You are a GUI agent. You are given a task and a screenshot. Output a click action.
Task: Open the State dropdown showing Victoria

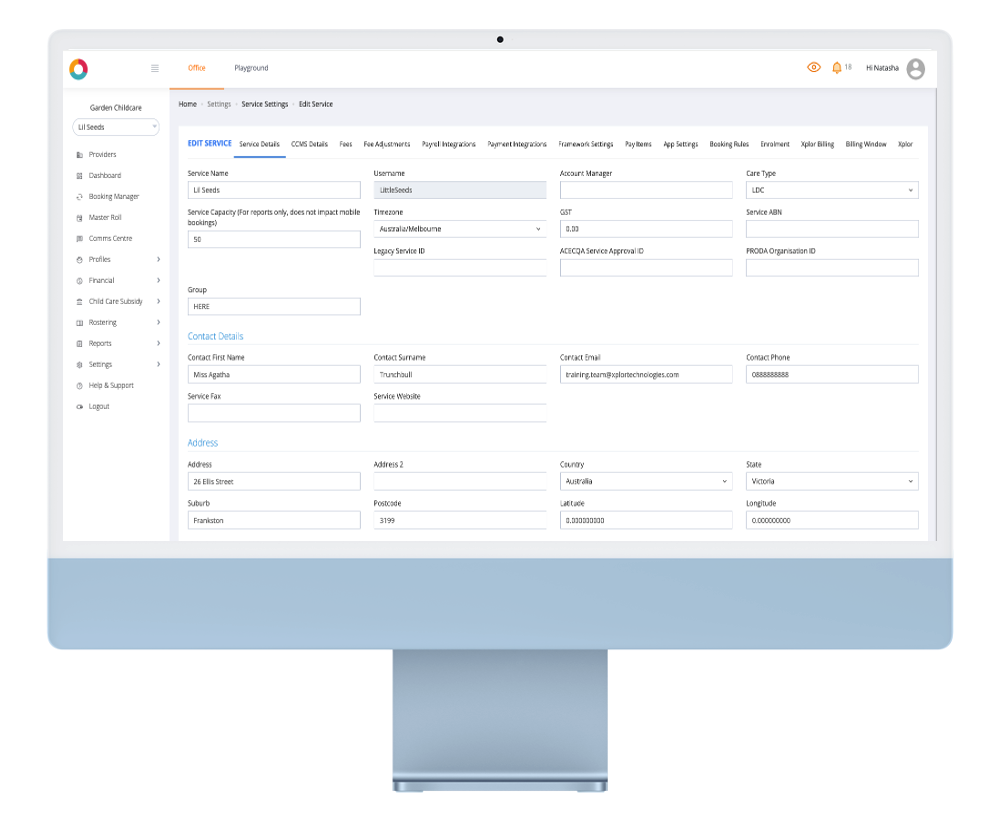click(x=832, y=481)
